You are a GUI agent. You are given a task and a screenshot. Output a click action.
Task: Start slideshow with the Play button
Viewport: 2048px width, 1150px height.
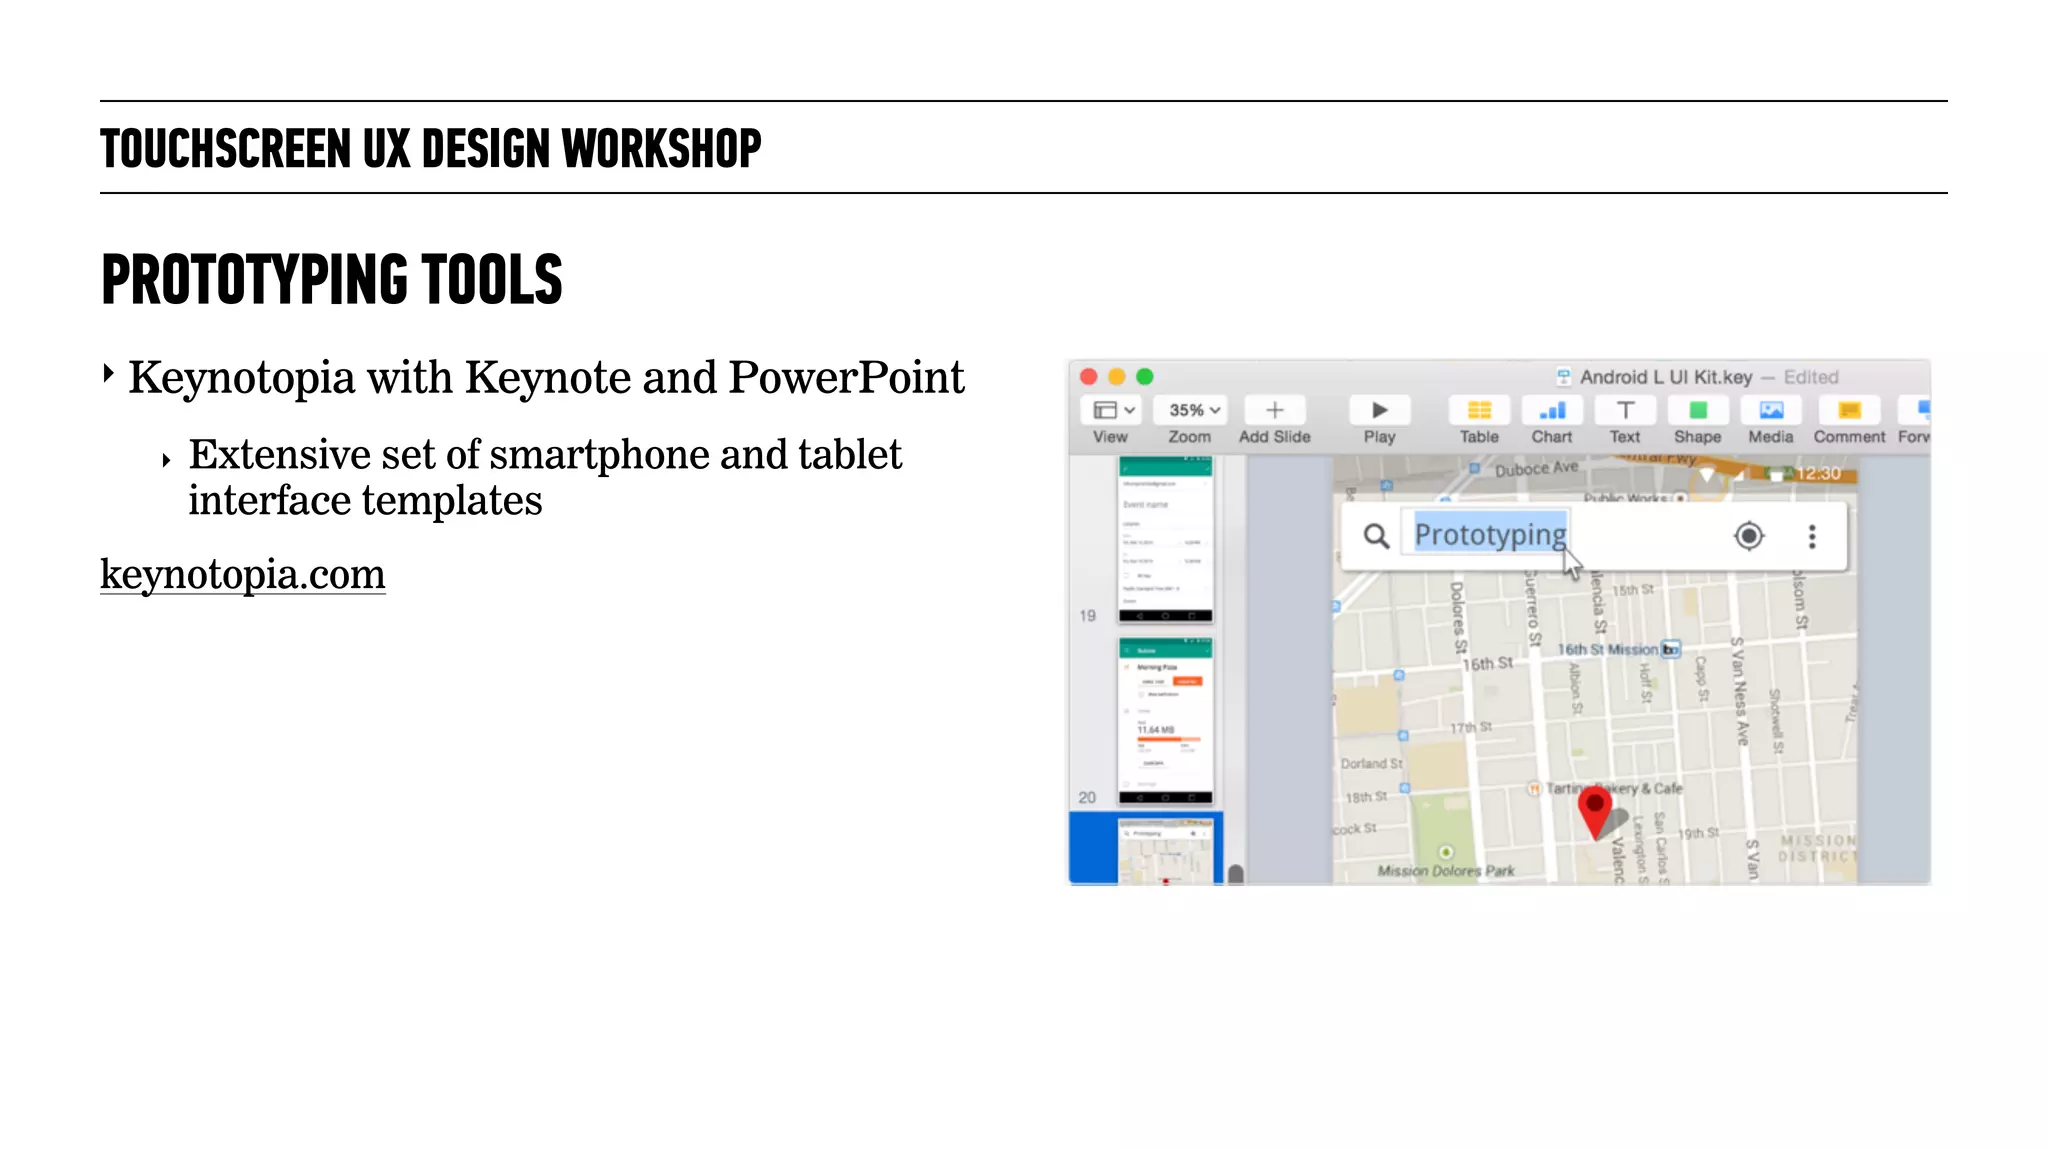coord(1379,410)
